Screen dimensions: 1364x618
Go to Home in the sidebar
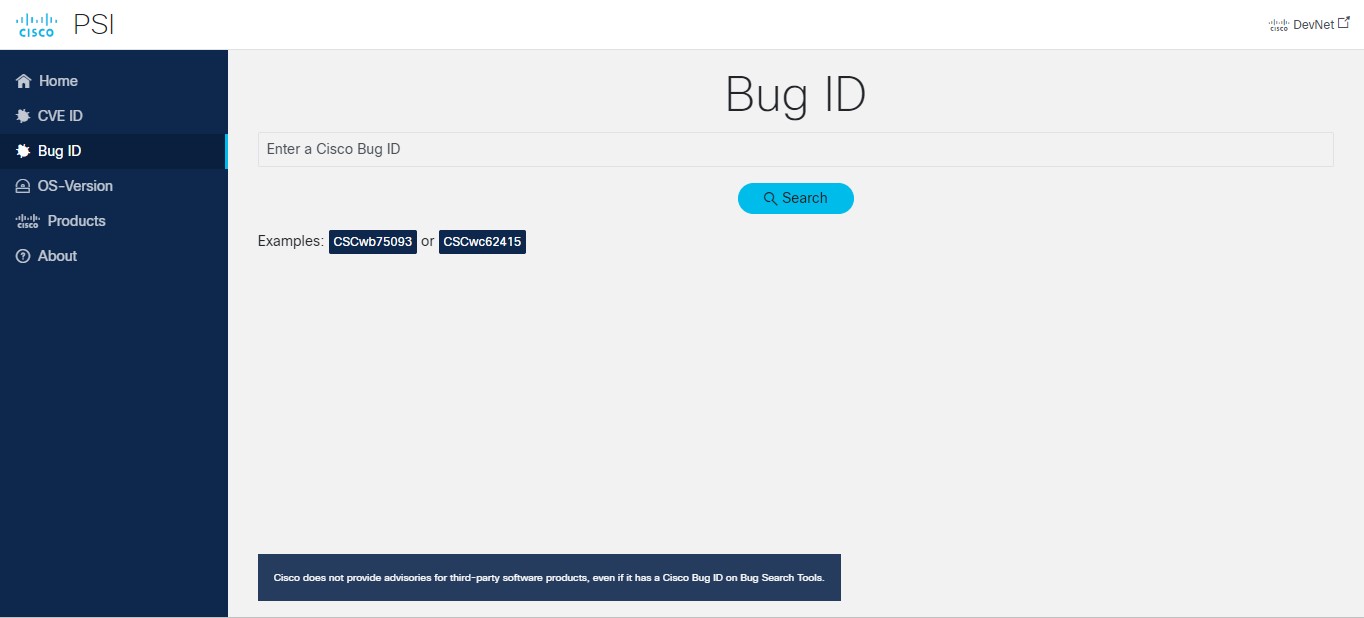coord(113,81)
